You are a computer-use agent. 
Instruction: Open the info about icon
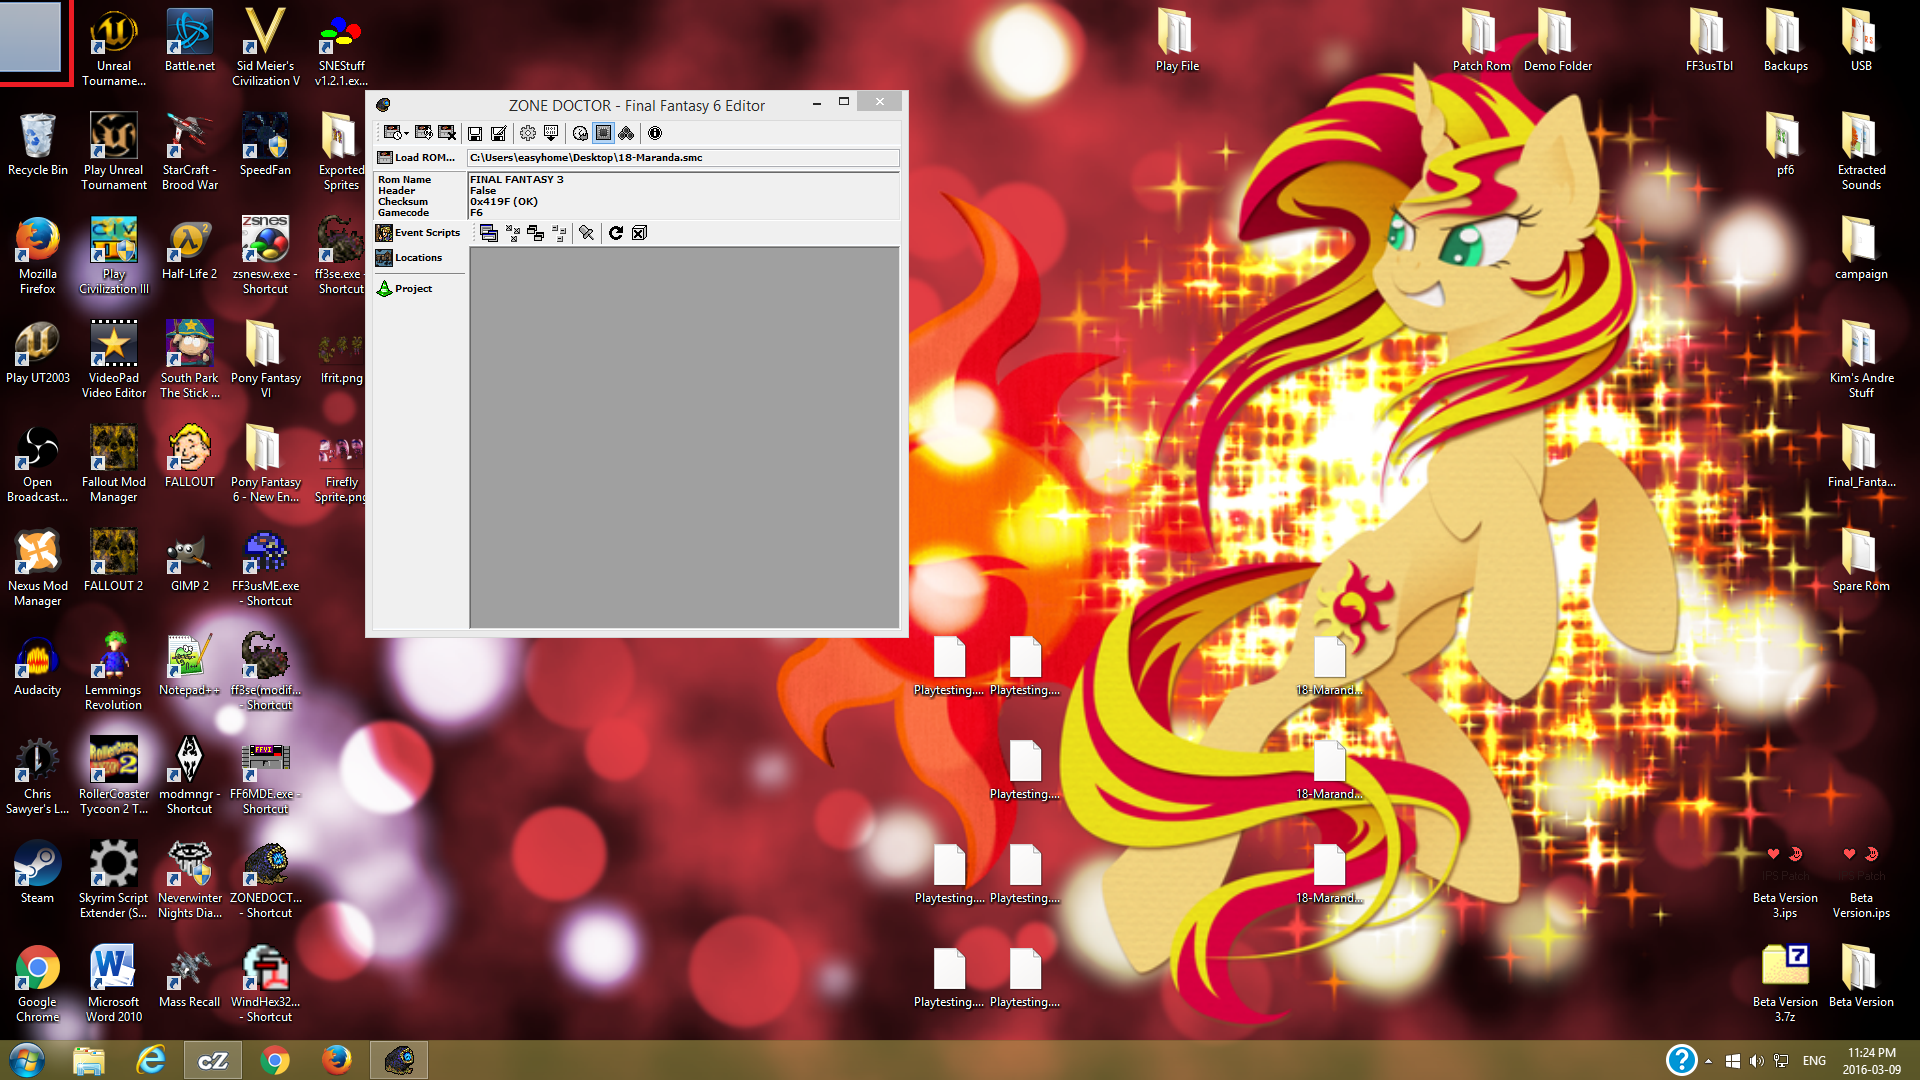[655, 133]
